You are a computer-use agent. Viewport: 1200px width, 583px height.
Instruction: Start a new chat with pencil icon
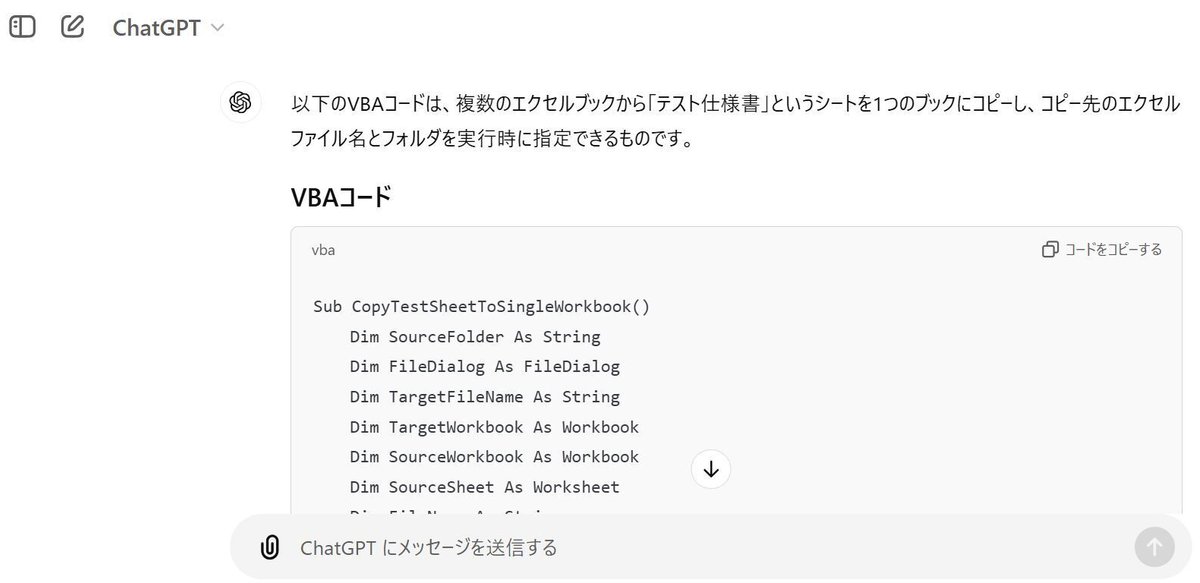[72, 27]
